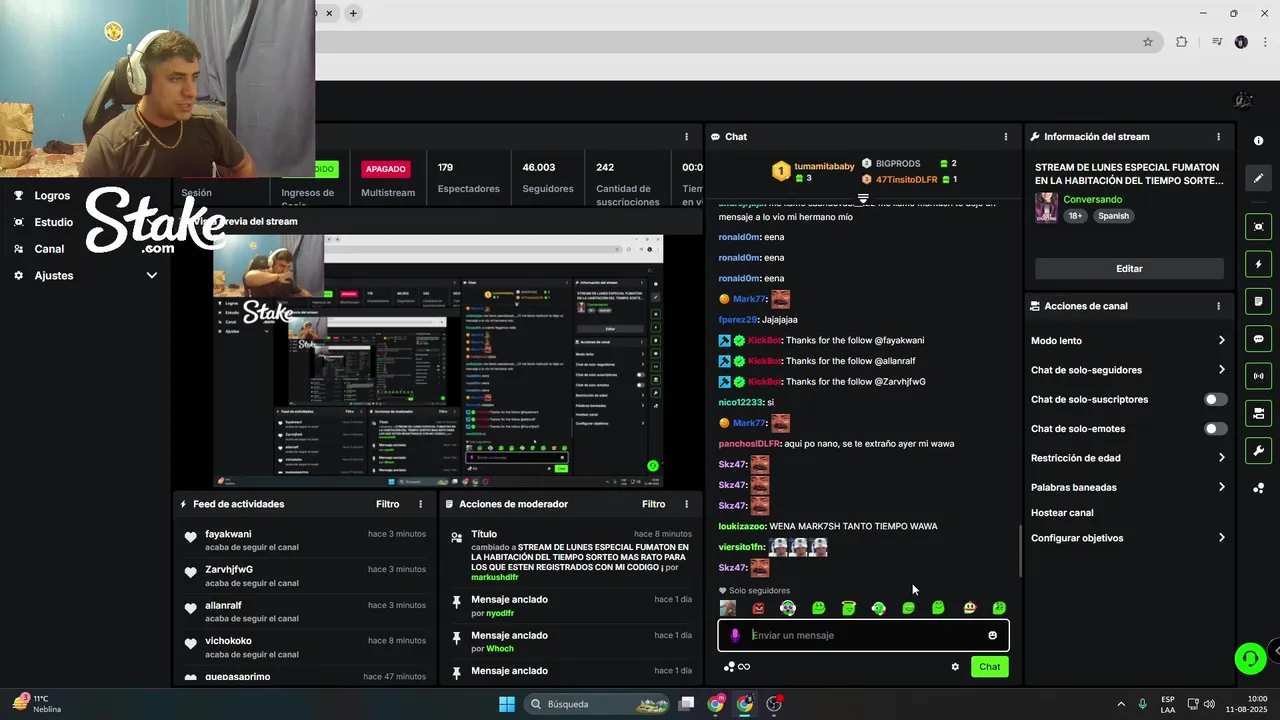Click username tumamitababy in leaderboard

(x=824, y=165)
